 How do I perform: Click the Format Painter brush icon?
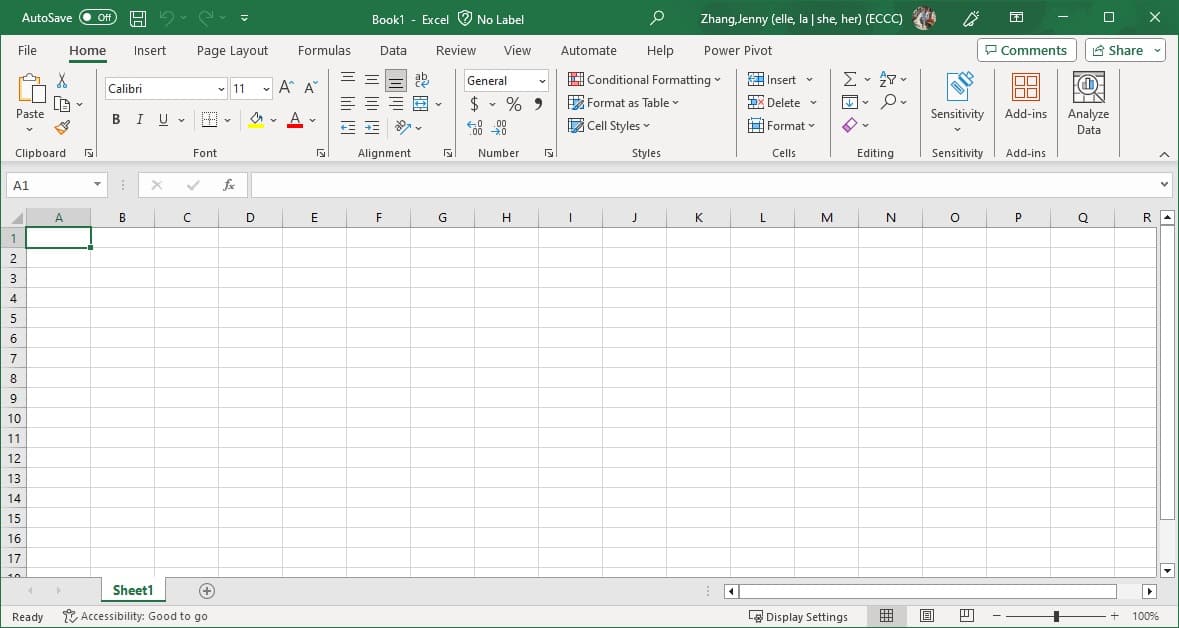(62, 127)
